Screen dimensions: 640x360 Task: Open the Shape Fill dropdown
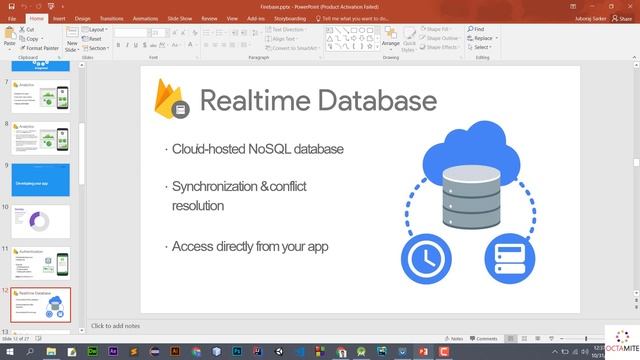tap(437, 29)
